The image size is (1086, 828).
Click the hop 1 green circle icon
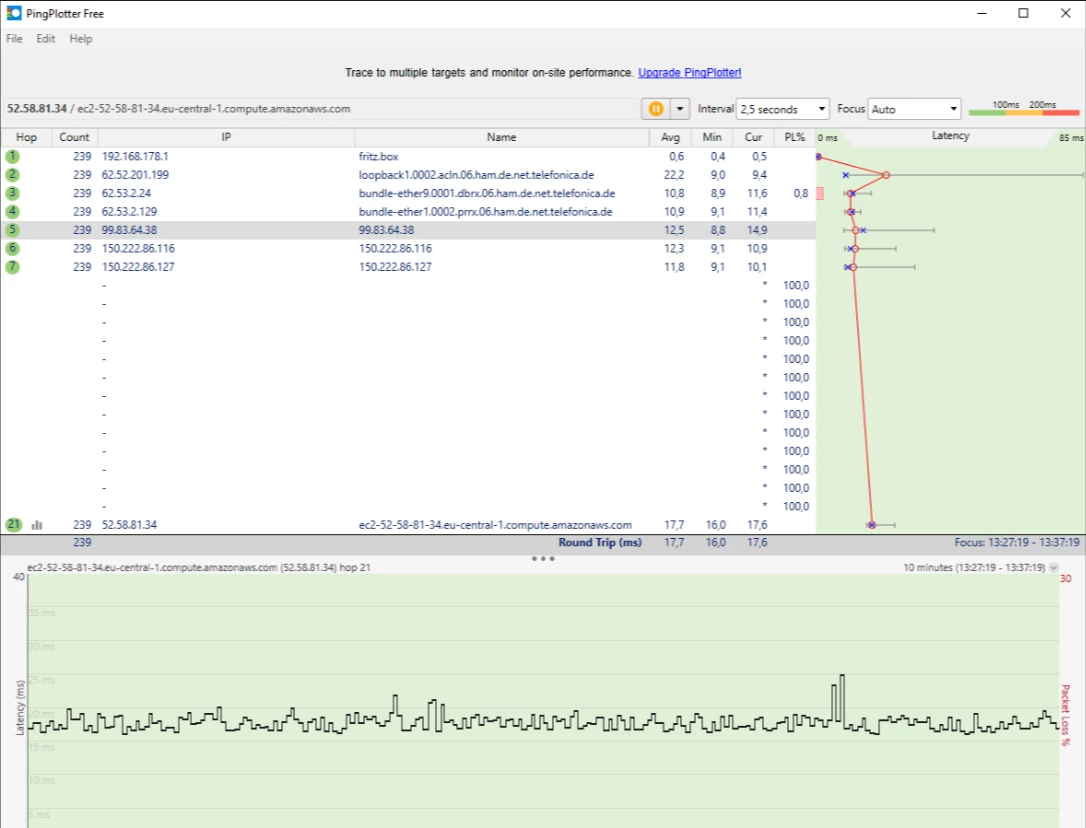(13, 156)
